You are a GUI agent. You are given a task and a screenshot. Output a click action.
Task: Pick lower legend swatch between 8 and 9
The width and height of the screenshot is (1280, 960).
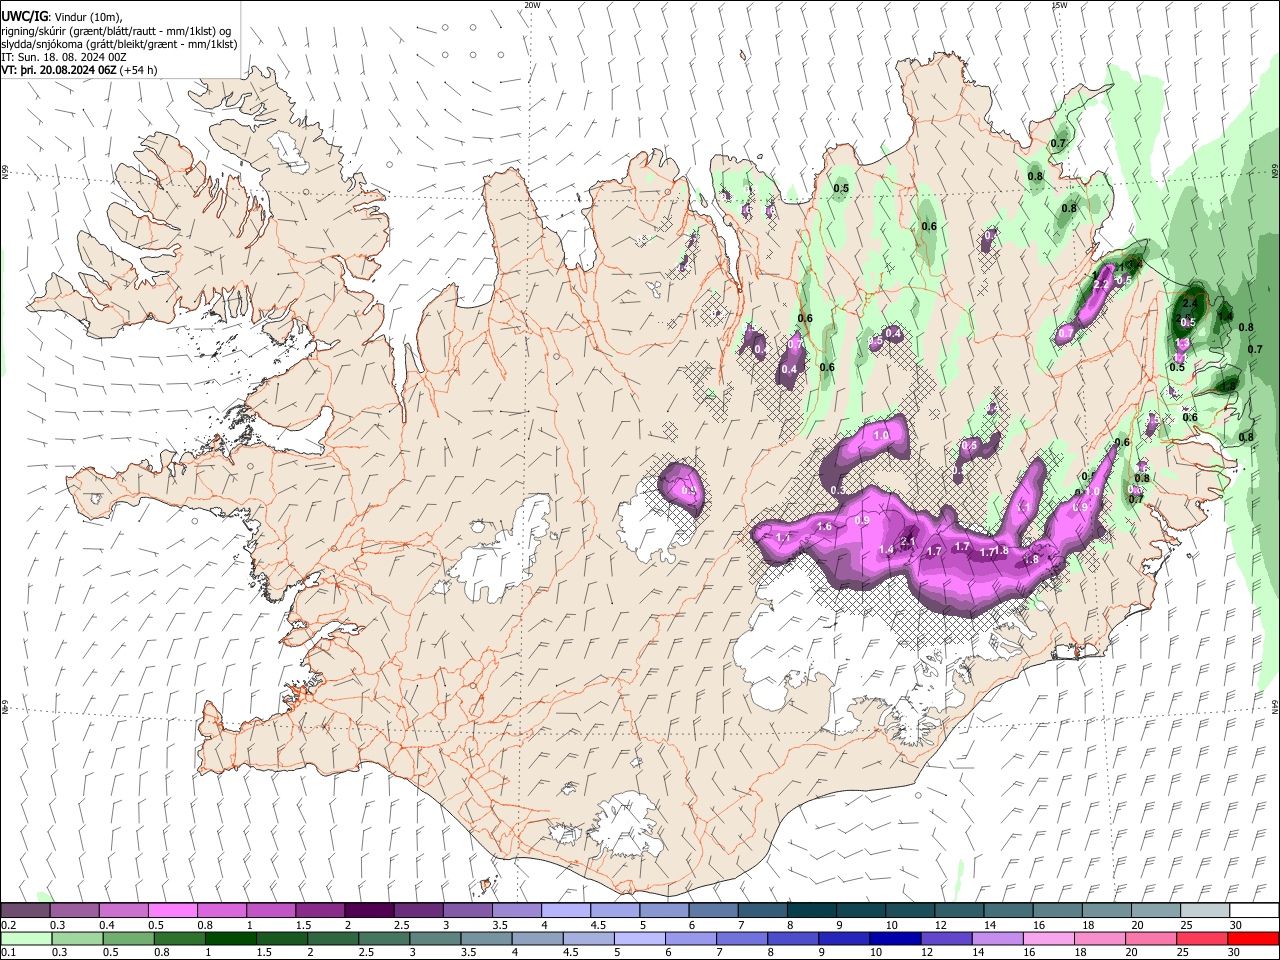(x=793, y=938)
